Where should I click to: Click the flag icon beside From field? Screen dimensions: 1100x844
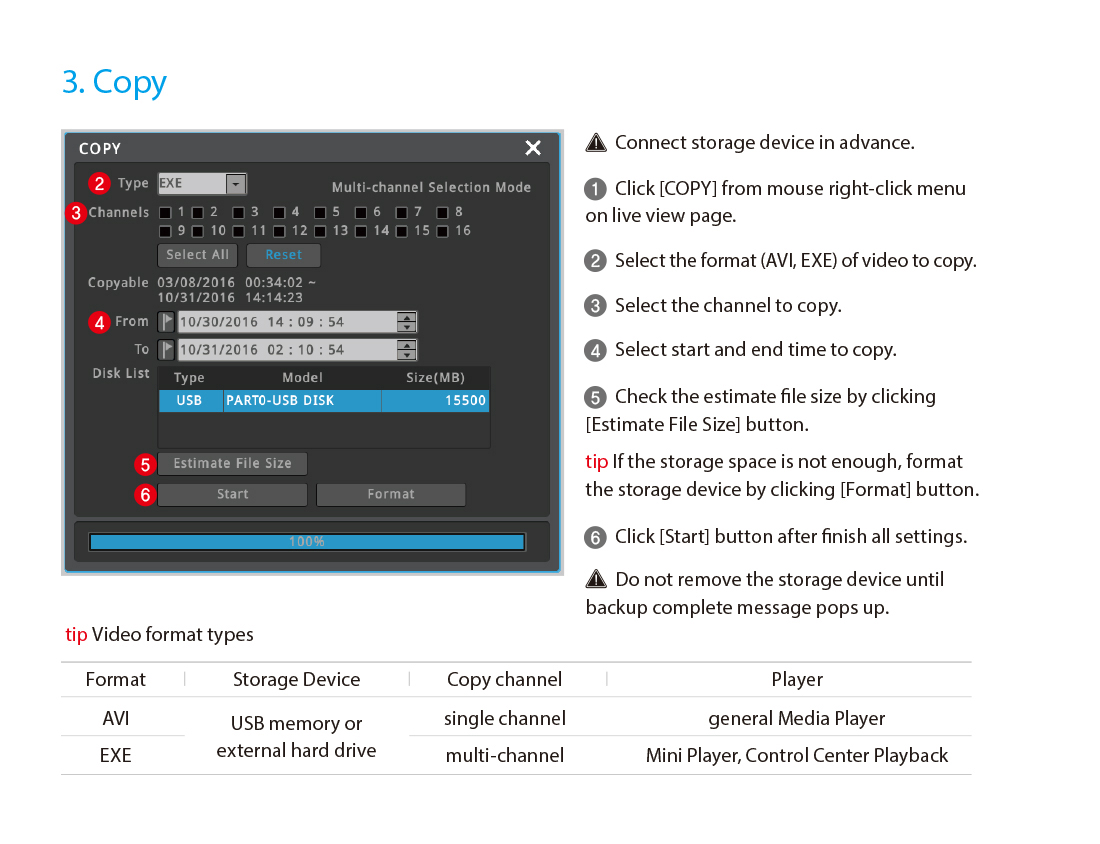click(166, 322)
